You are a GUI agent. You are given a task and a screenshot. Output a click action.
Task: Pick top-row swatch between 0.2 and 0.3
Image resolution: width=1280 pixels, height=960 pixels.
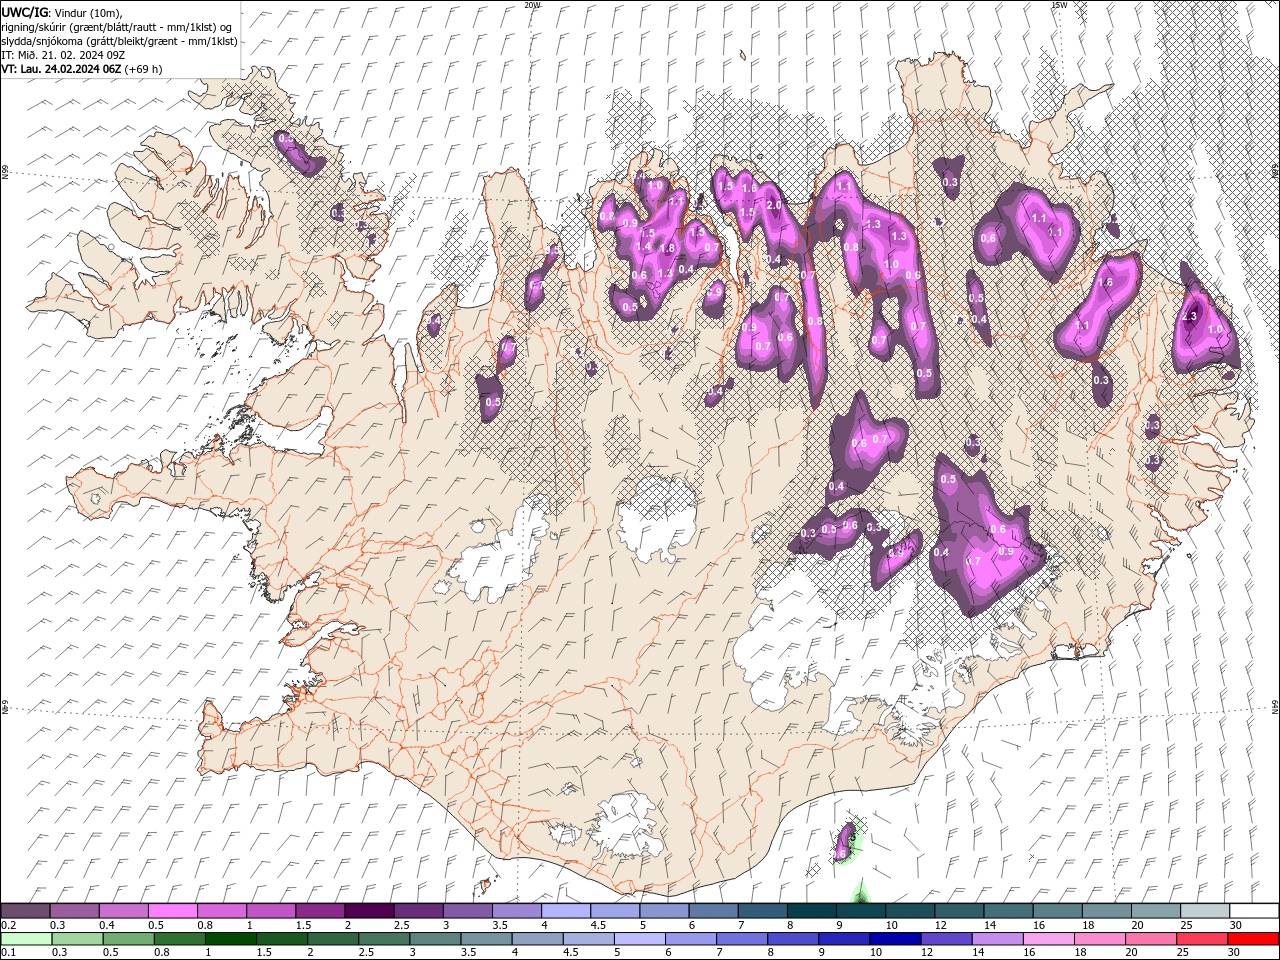(x=25, y=910)
